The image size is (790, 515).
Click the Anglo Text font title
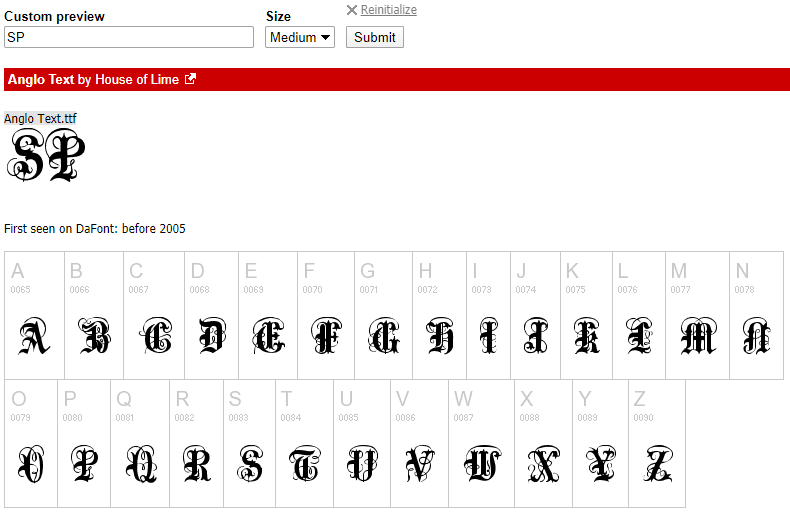click(41, 80)
